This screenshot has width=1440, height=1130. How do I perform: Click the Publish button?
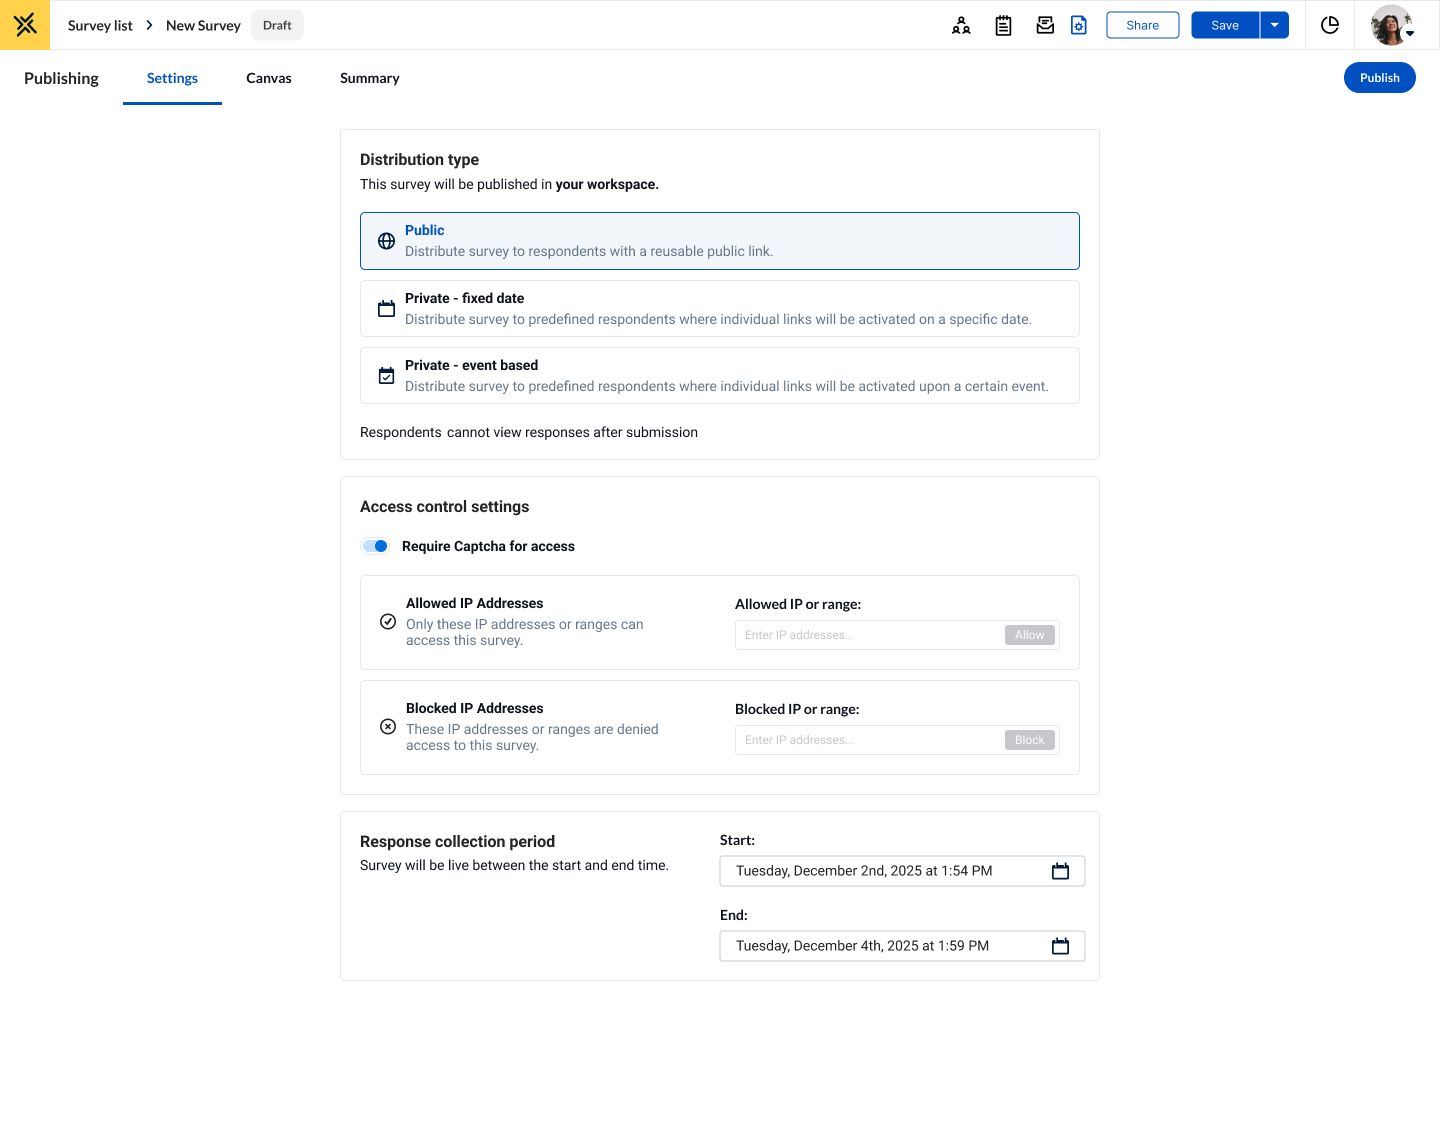[1379, 78]
